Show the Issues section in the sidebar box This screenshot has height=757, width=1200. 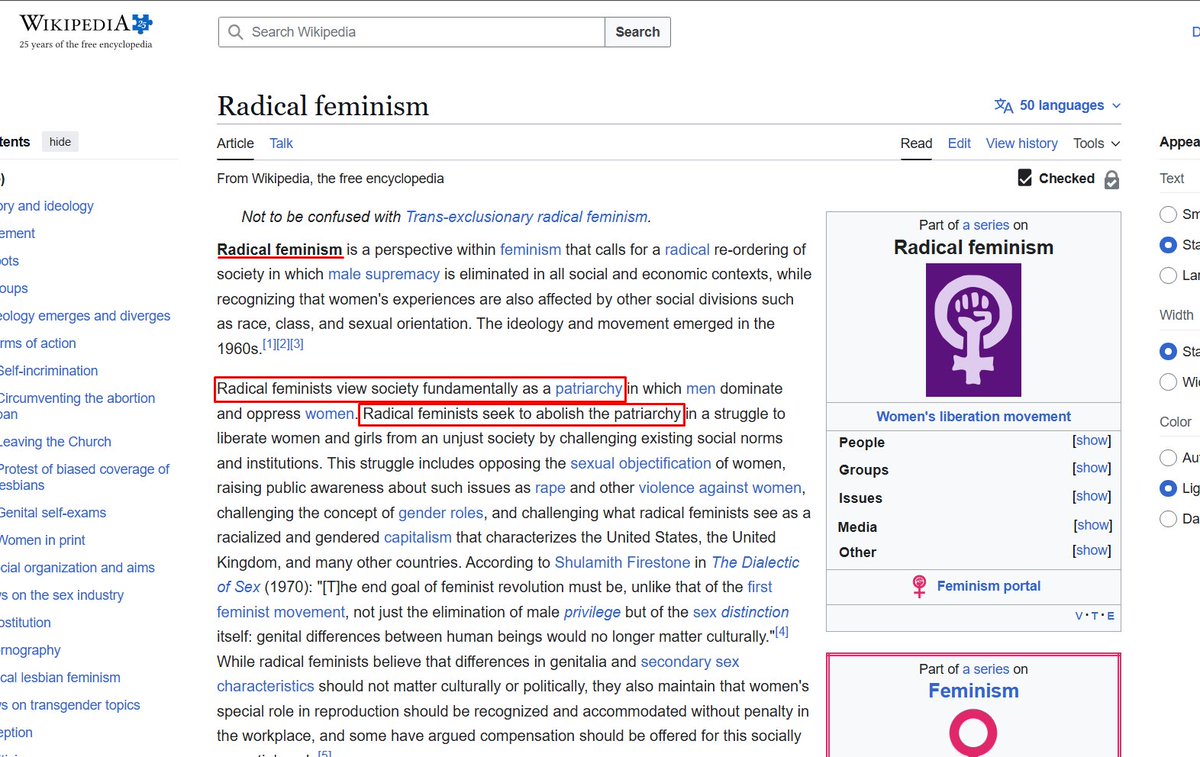pos(1091,495)
